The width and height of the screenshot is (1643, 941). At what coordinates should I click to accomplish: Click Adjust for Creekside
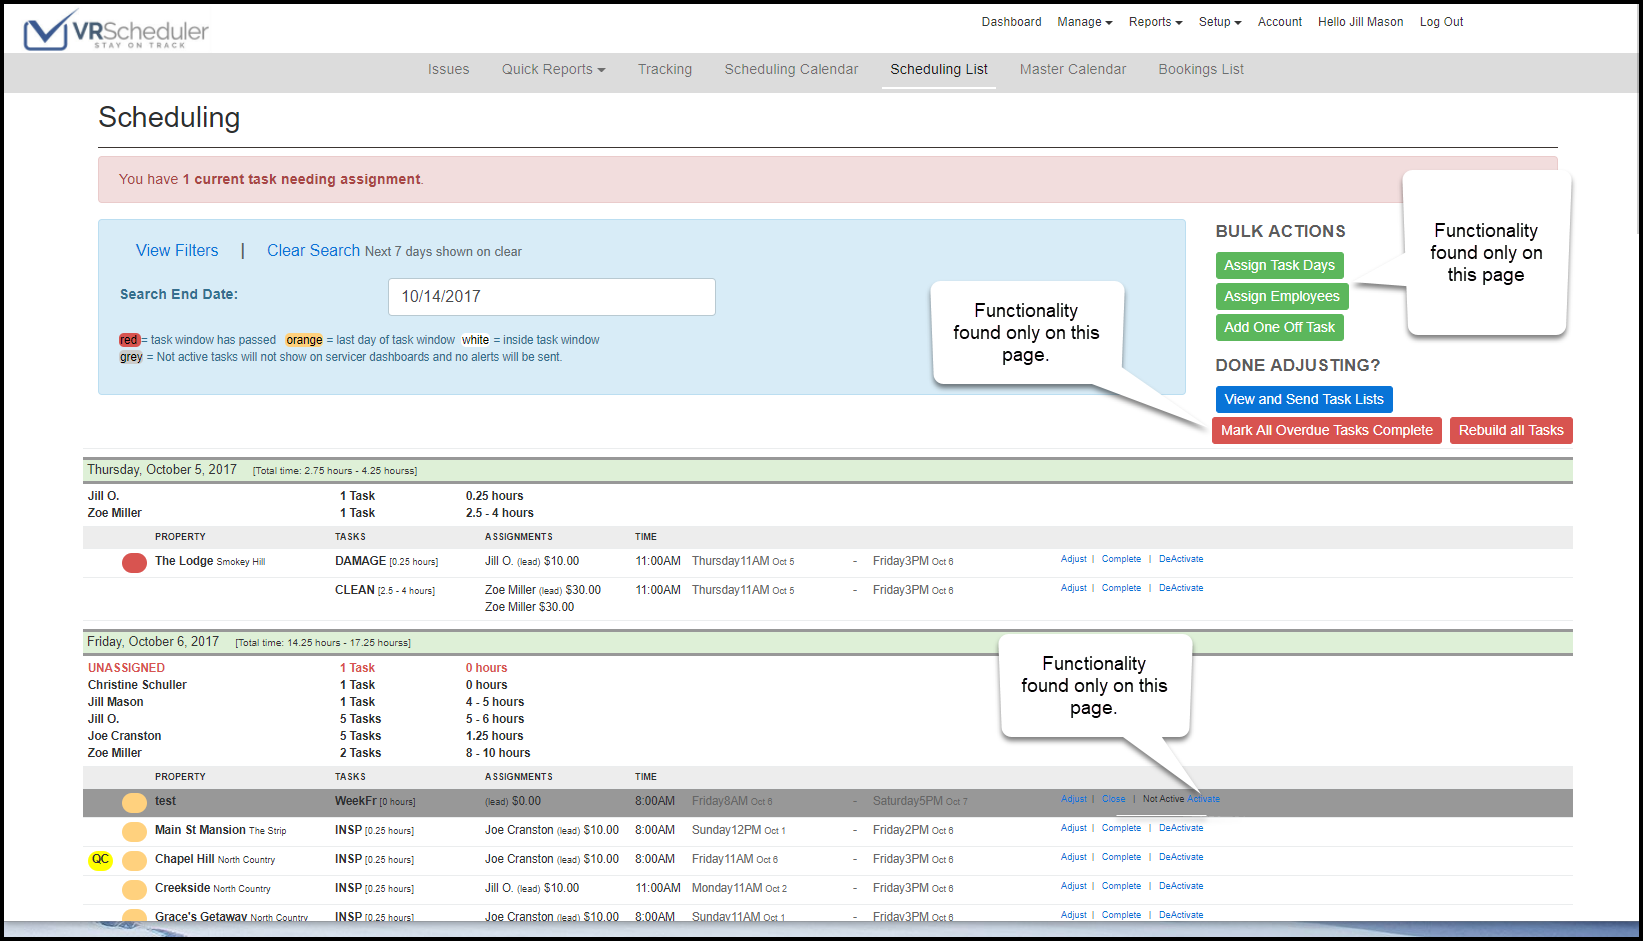(1073, 886)
